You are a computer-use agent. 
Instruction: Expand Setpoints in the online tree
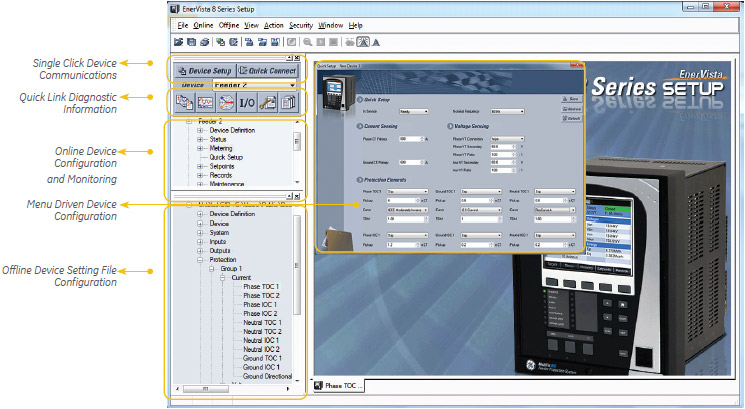200,166
